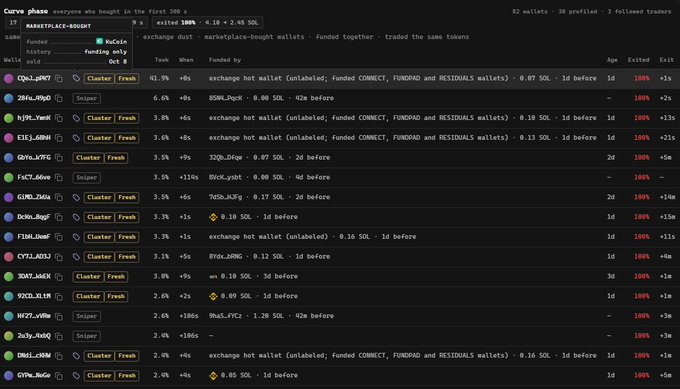680x389 pixels.
Task: Copy address of wallet Hf27…vVRw
Action: (x=59, y=316)
